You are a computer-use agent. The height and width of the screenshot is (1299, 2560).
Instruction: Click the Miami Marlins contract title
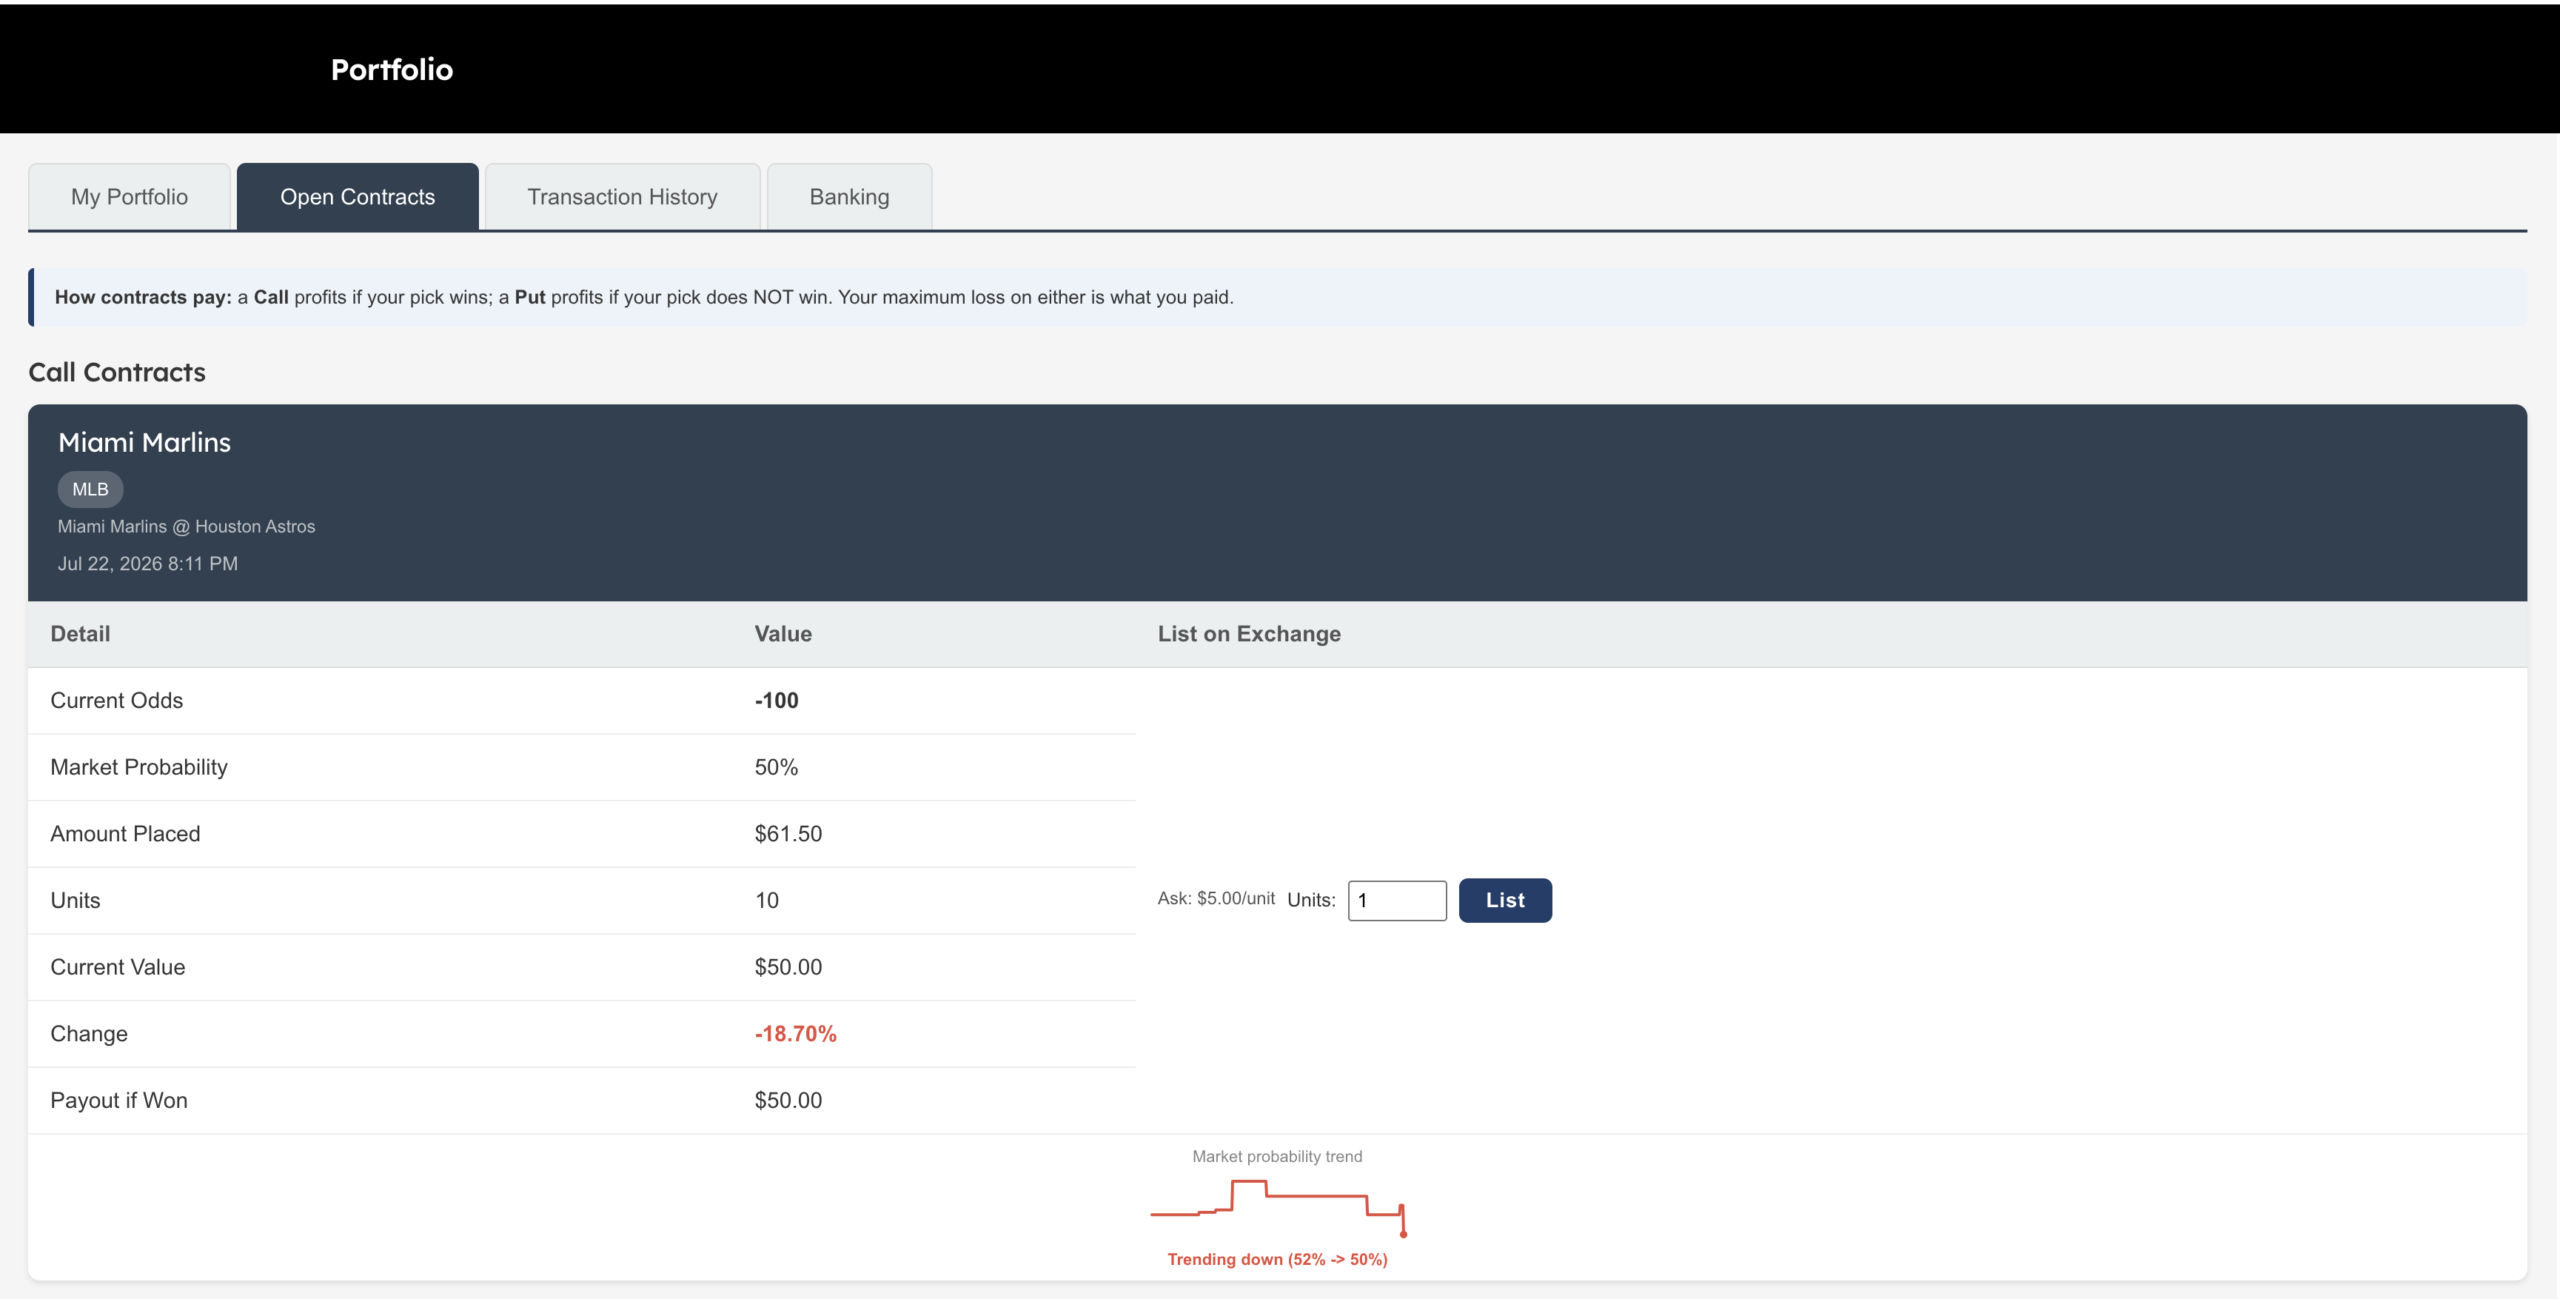[x=144, y=442]
